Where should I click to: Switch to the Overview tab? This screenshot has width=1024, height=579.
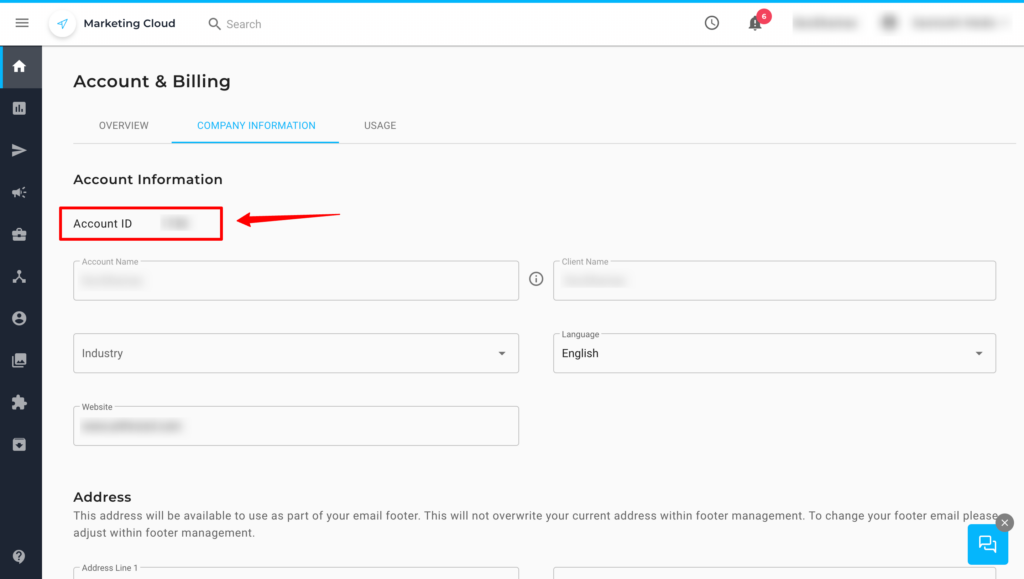click(x=123, y=126)
